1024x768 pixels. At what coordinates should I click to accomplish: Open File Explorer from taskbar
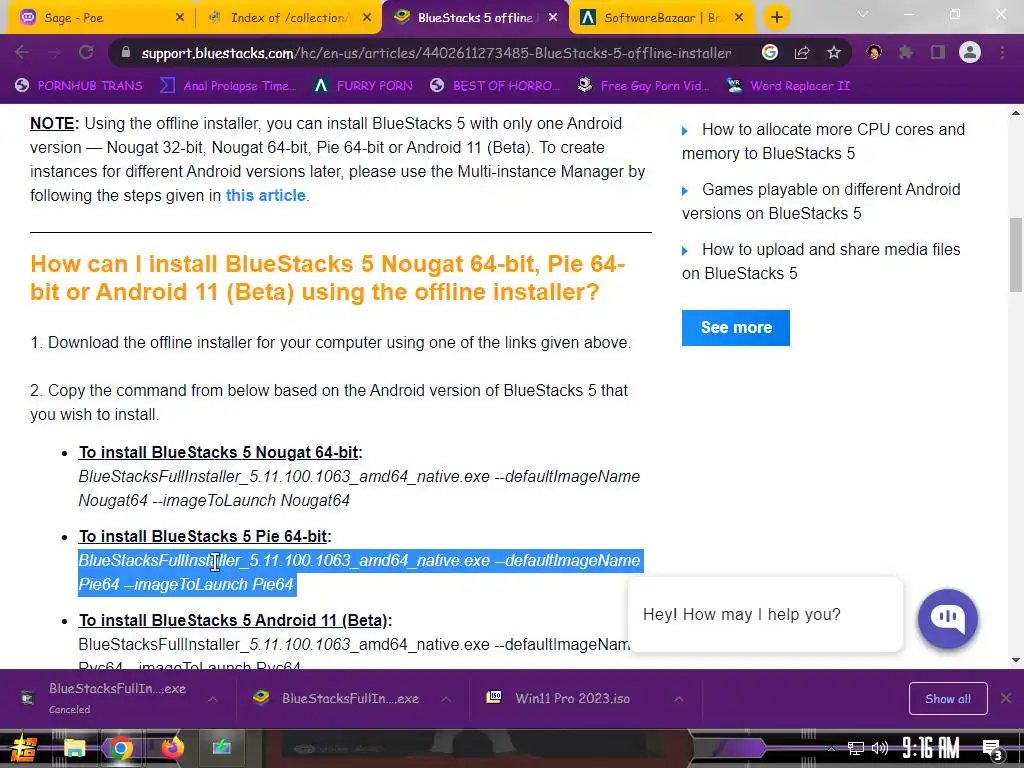coord(74,748)
